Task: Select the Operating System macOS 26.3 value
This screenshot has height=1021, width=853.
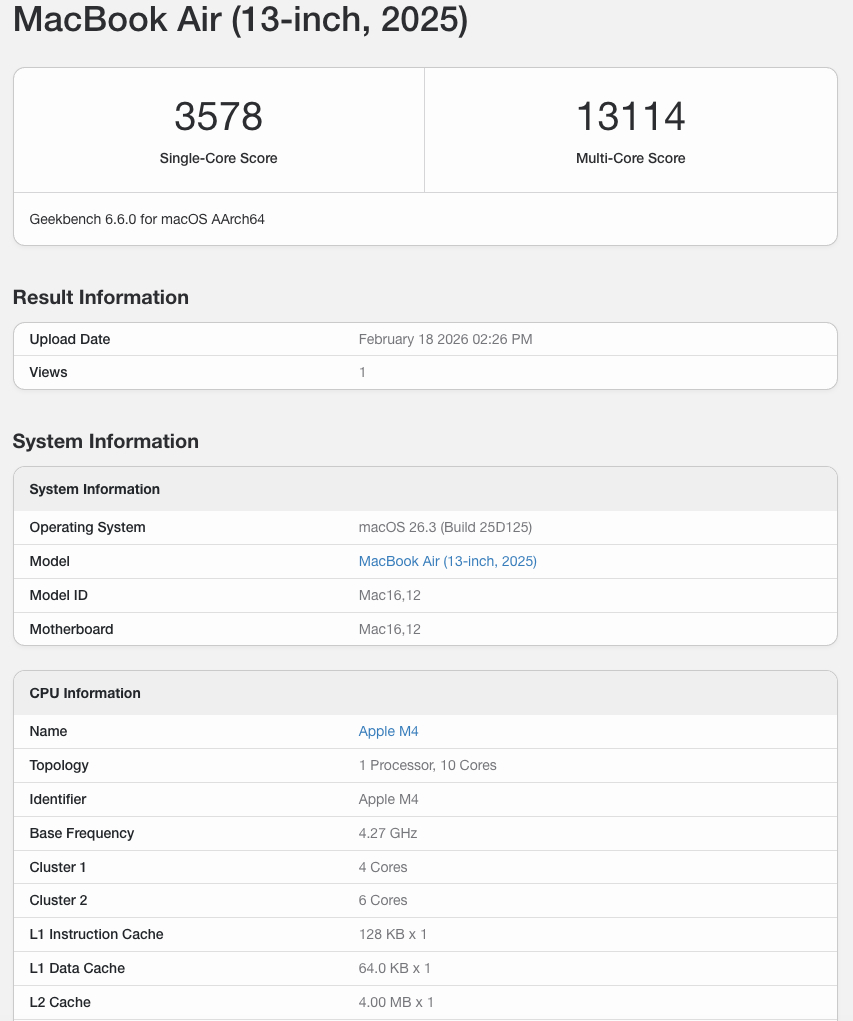Action: coord(446,527)
